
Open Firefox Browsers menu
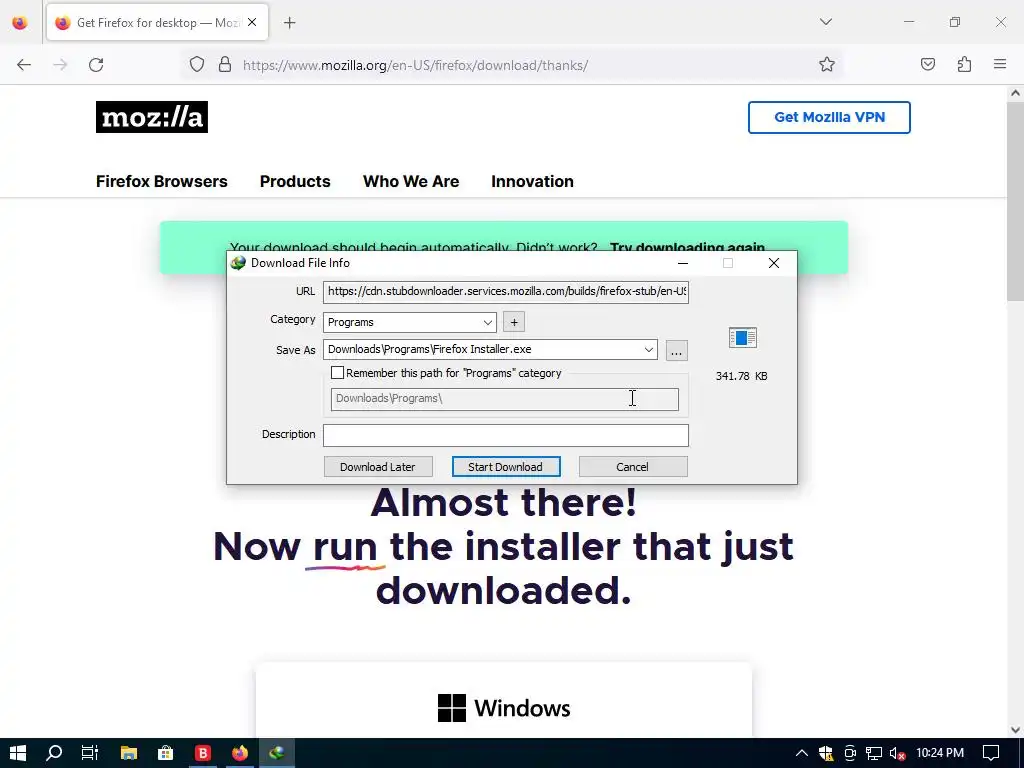[161, 182]
